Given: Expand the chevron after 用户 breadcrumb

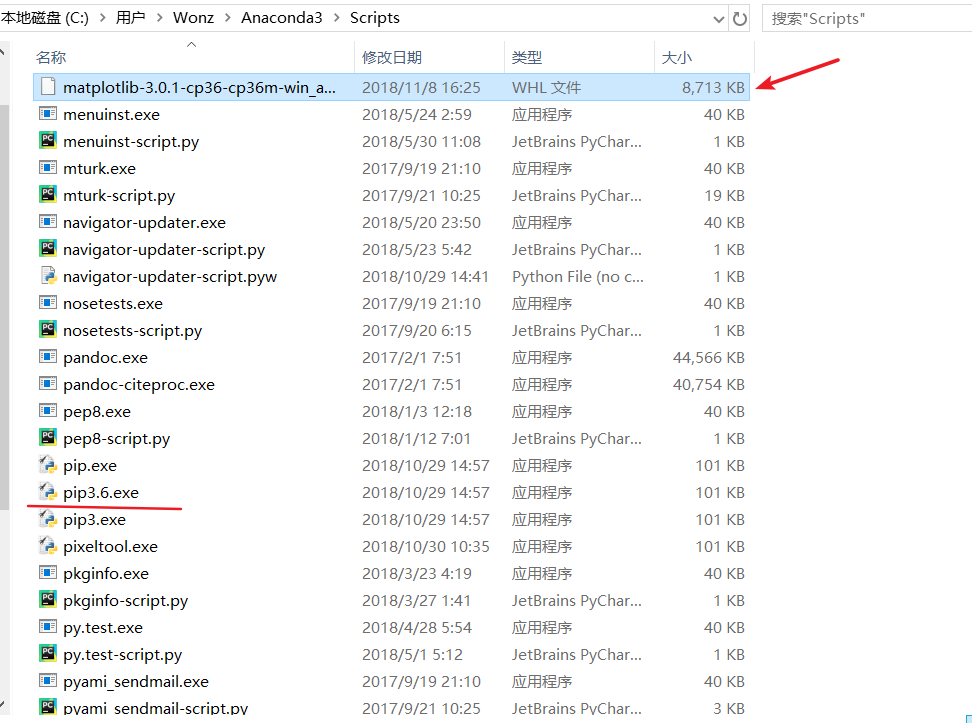Looking at the screenshot, I should point(159,18).
